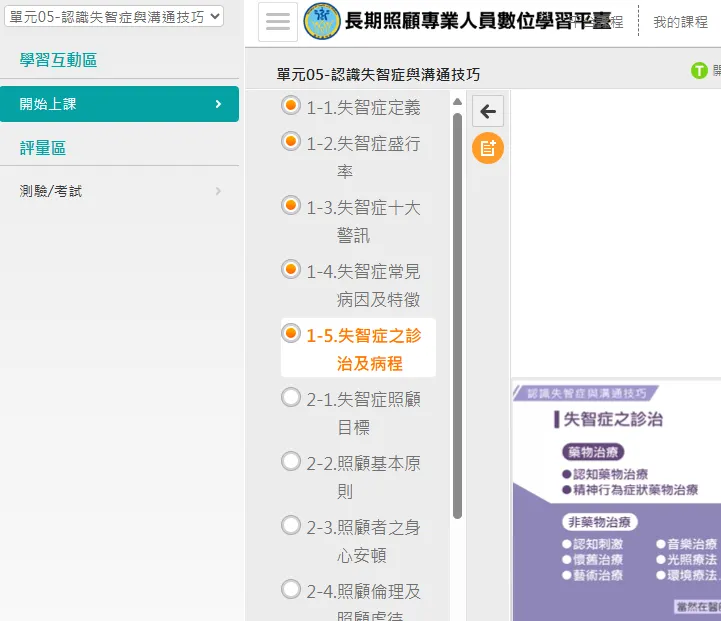The height and width of the screenshot is (621, 721).
Task: Select radio for 2-4.照顧倫理
Action: click(291, 589)
